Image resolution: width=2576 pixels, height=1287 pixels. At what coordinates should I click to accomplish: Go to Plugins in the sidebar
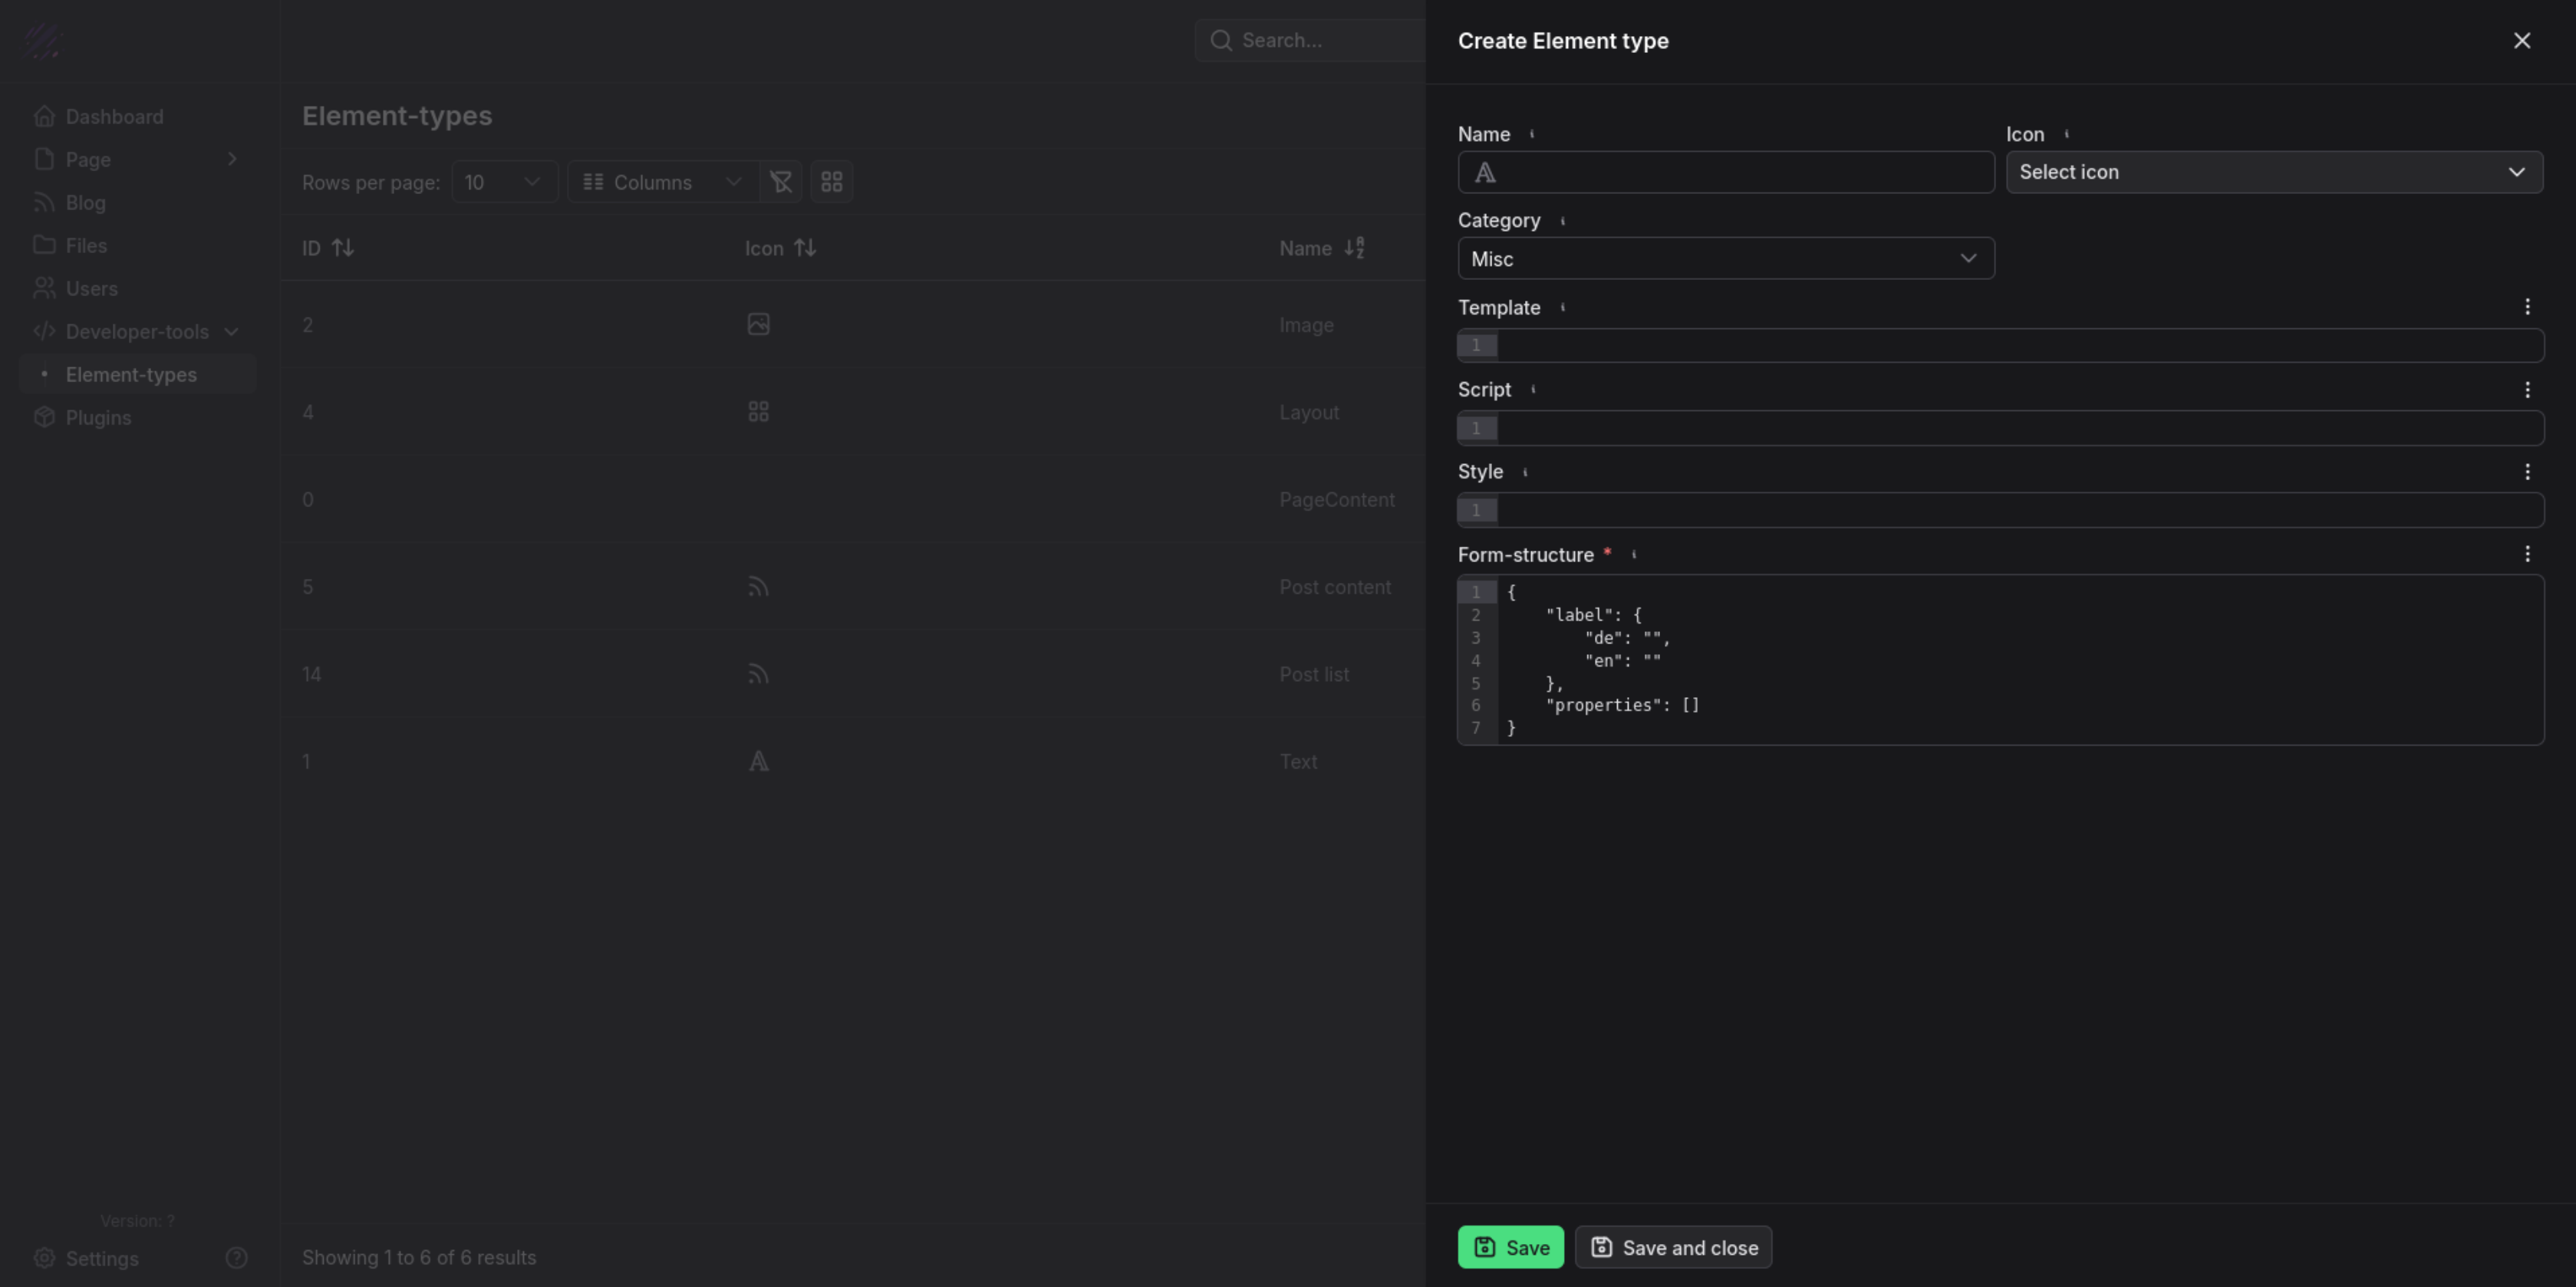pos(98,418)
